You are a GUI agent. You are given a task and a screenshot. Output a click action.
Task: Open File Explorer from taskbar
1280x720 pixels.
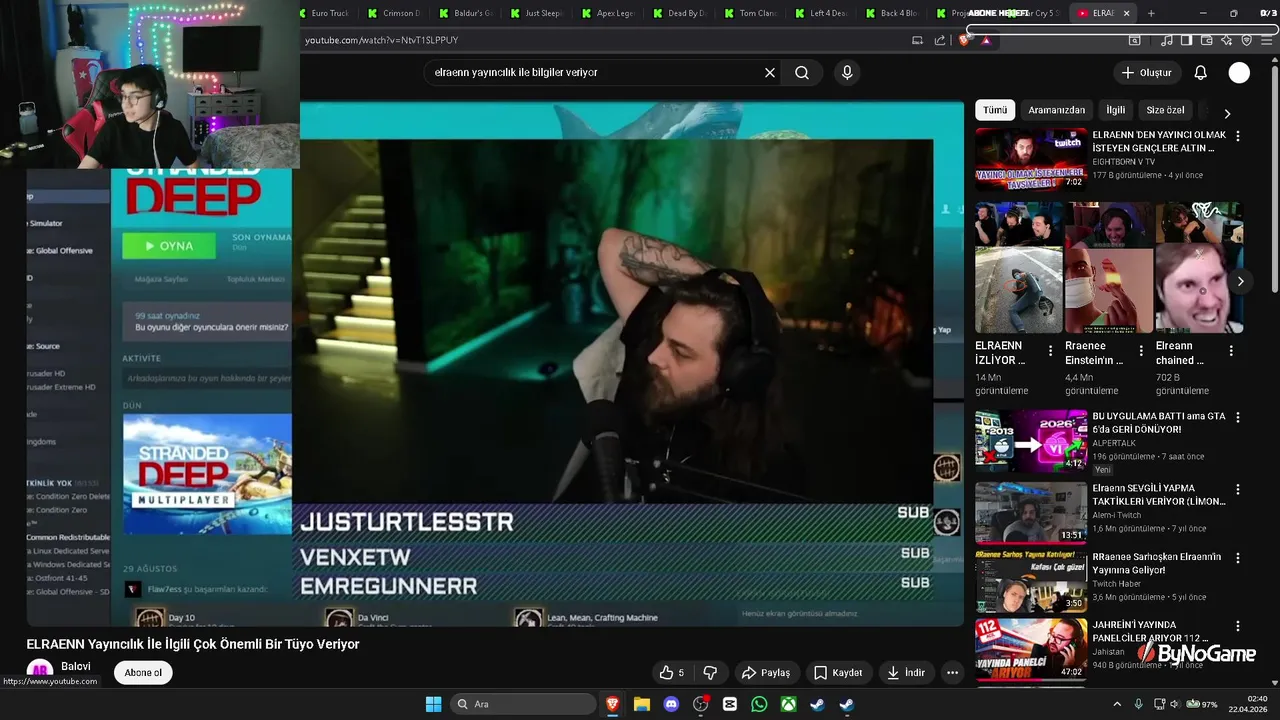pos(642,704)
